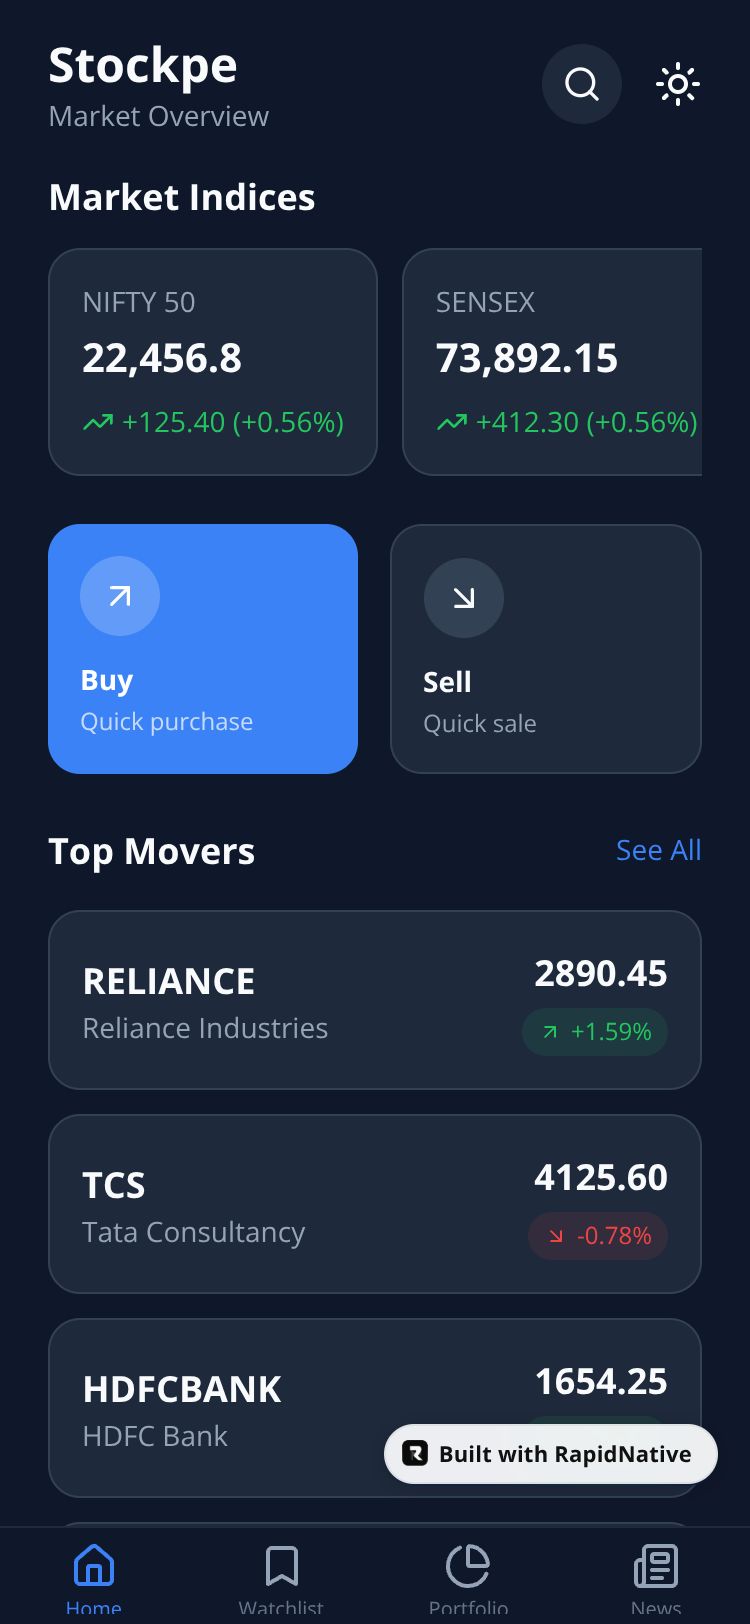Click the NIFTY 50 trending-up icon

tap(98, 423)
